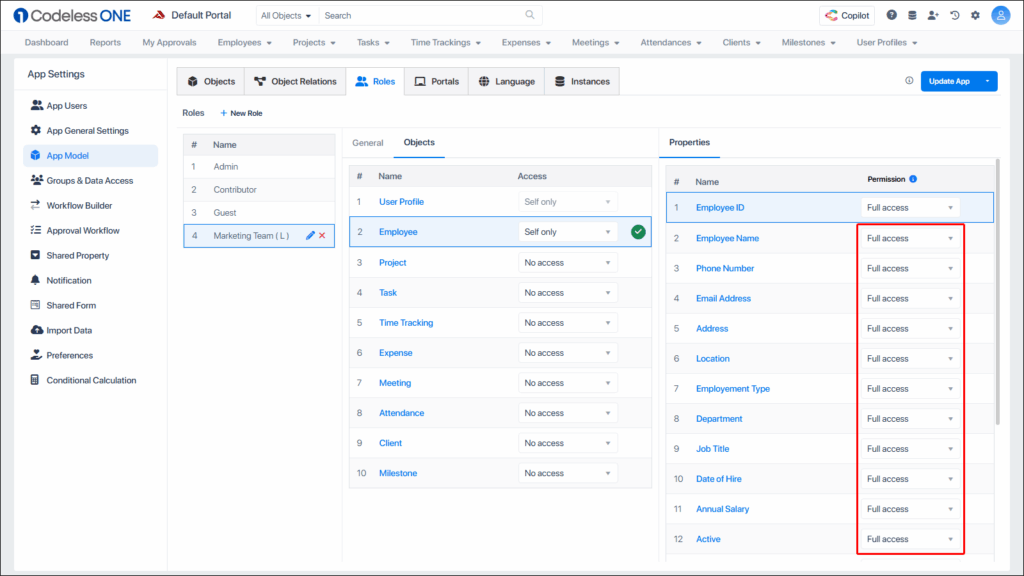Open the user account avatar
The image size is (1024, 576).
[x=1000, y=15]
